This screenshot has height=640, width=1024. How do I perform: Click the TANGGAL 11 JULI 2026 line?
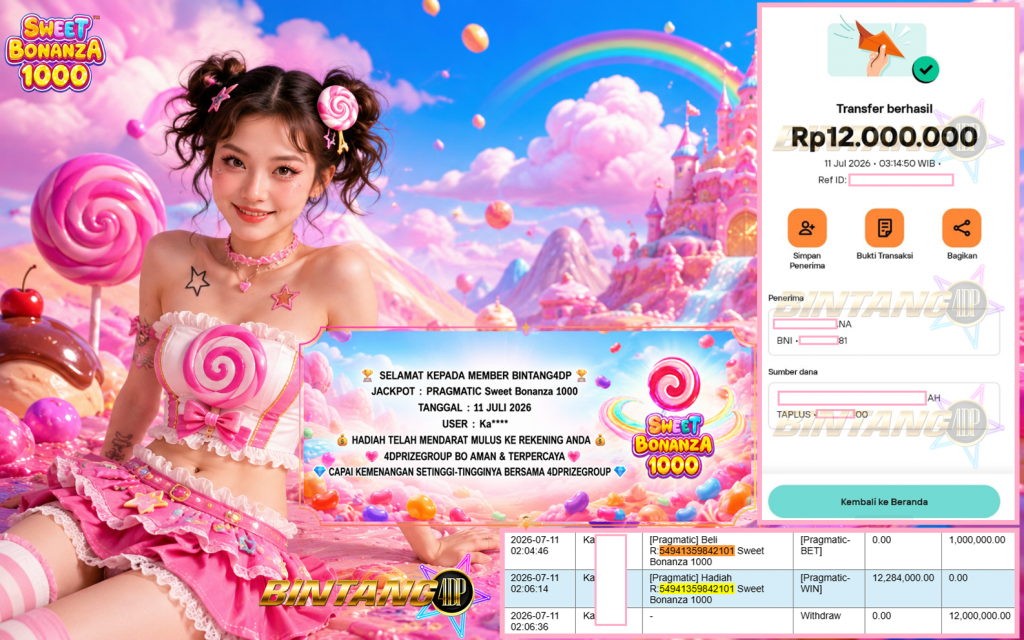click(x=475, y=408)
